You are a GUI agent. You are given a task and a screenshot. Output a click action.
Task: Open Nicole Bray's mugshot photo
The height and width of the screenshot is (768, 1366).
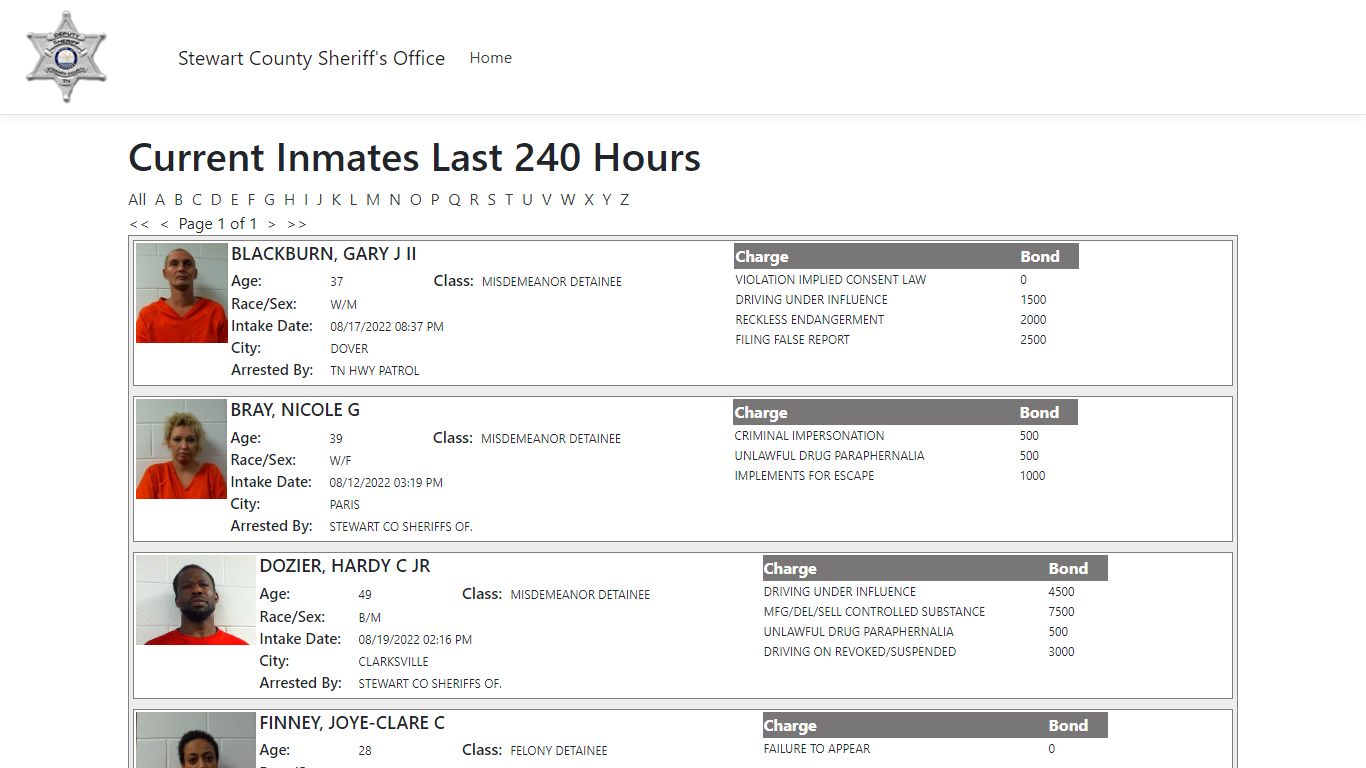pyautogui.click(x=181, y=449)
